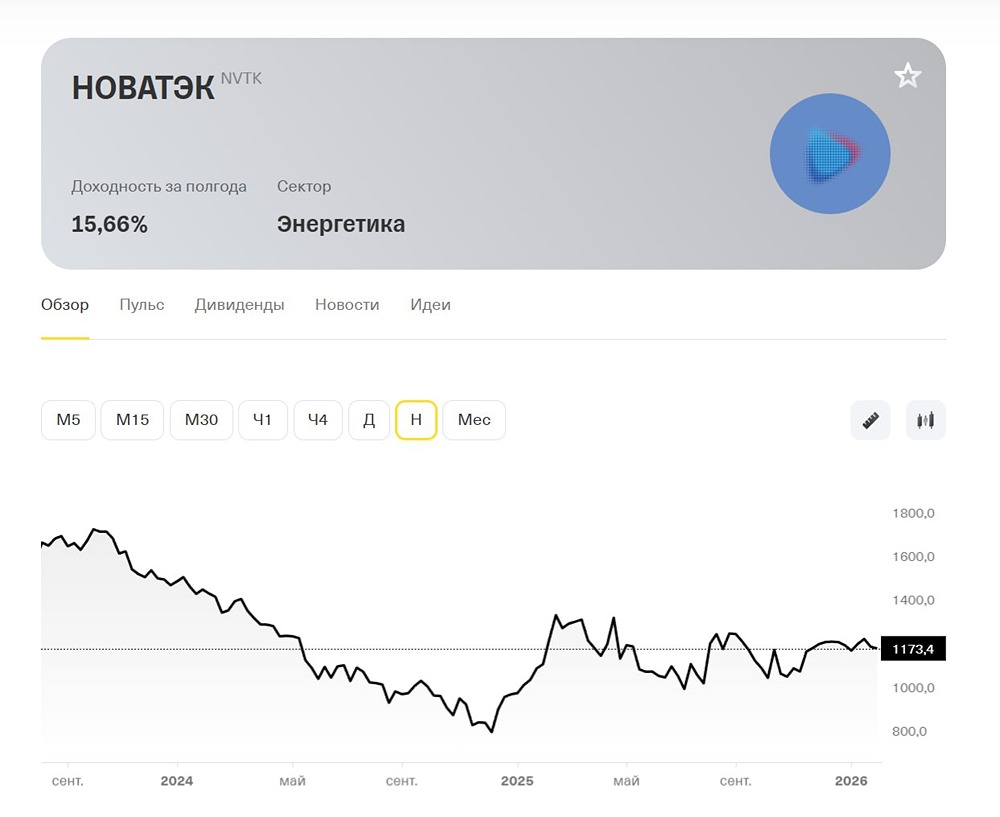Switch to the Пульс tab
The width and height of the screenshot is (1000, 817).
142,305
